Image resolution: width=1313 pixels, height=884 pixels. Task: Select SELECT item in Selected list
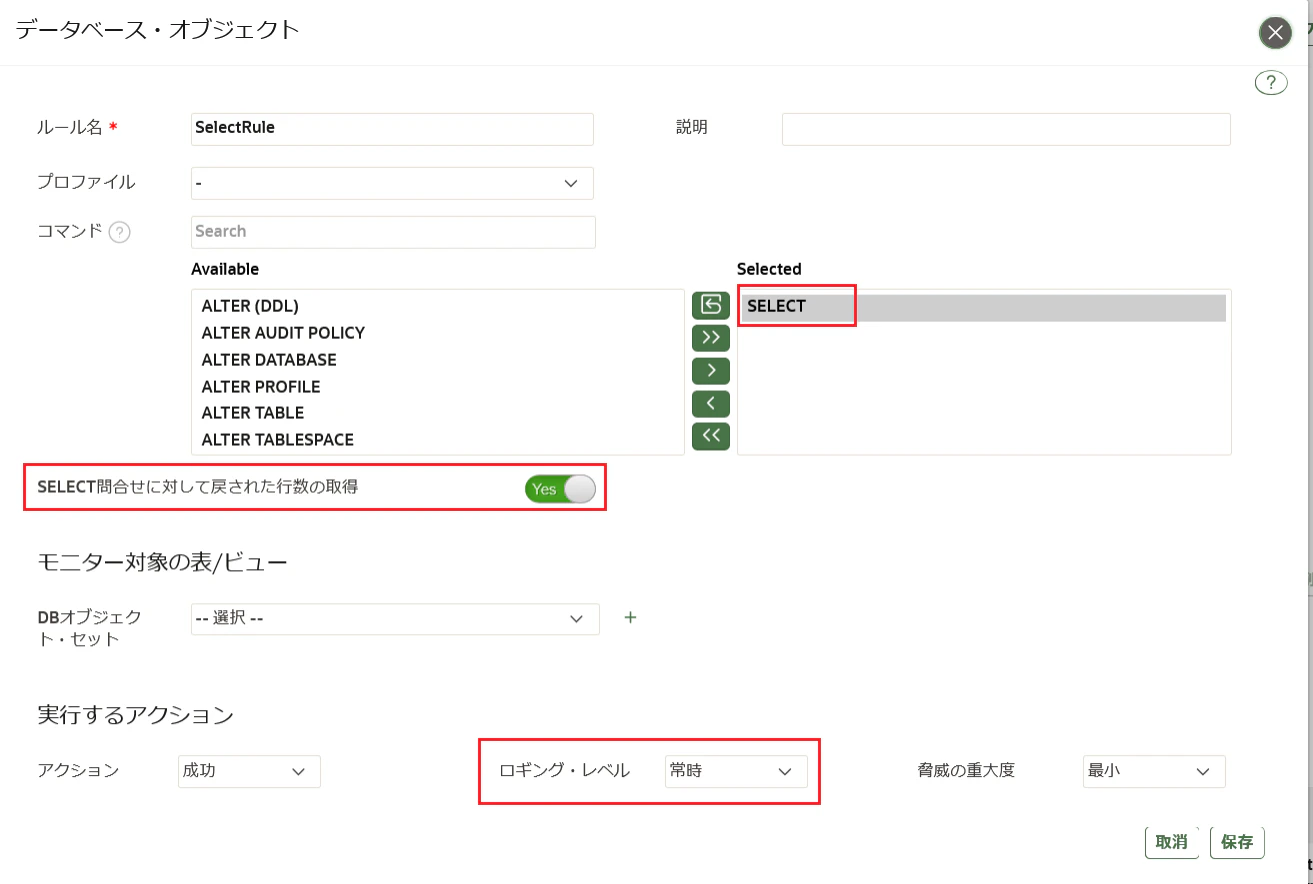tap(984, 307)
